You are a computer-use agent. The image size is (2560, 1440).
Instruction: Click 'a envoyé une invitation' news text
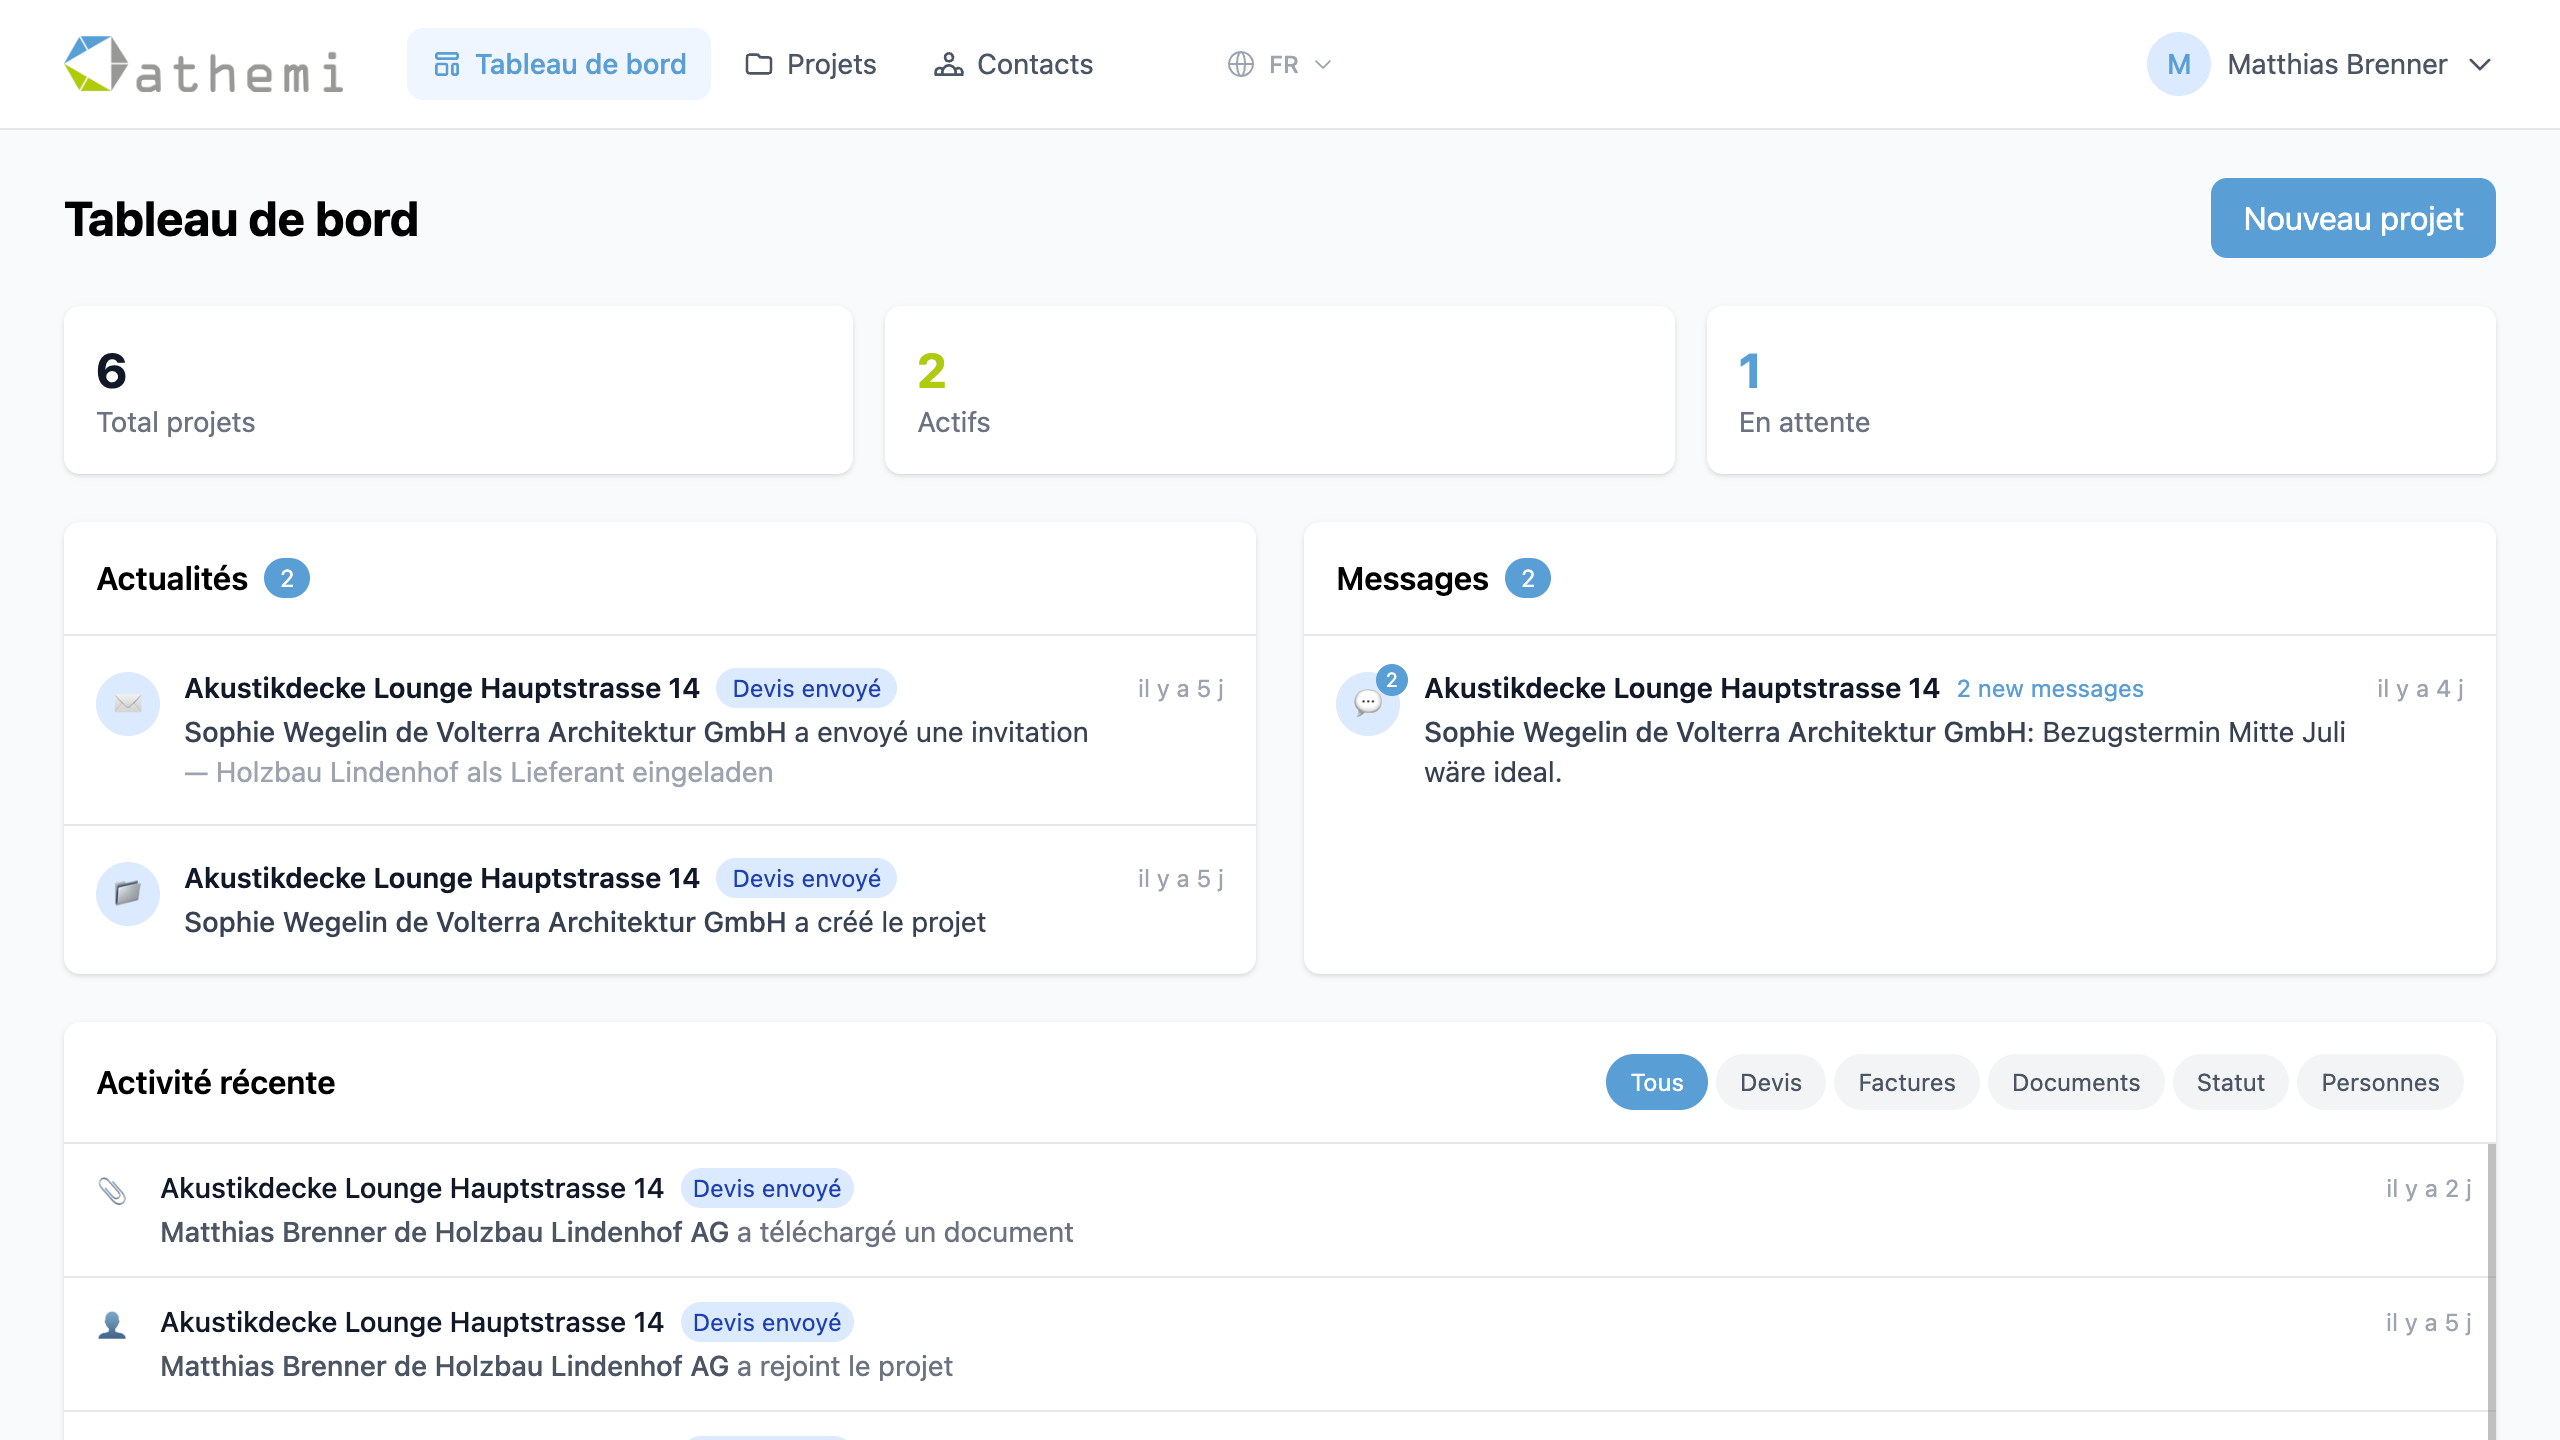click(941, 733)
